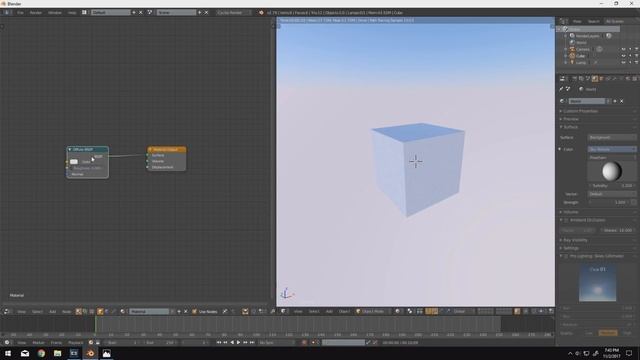
Task: Select the Medium quality button
Action: (x=608, y=333)
